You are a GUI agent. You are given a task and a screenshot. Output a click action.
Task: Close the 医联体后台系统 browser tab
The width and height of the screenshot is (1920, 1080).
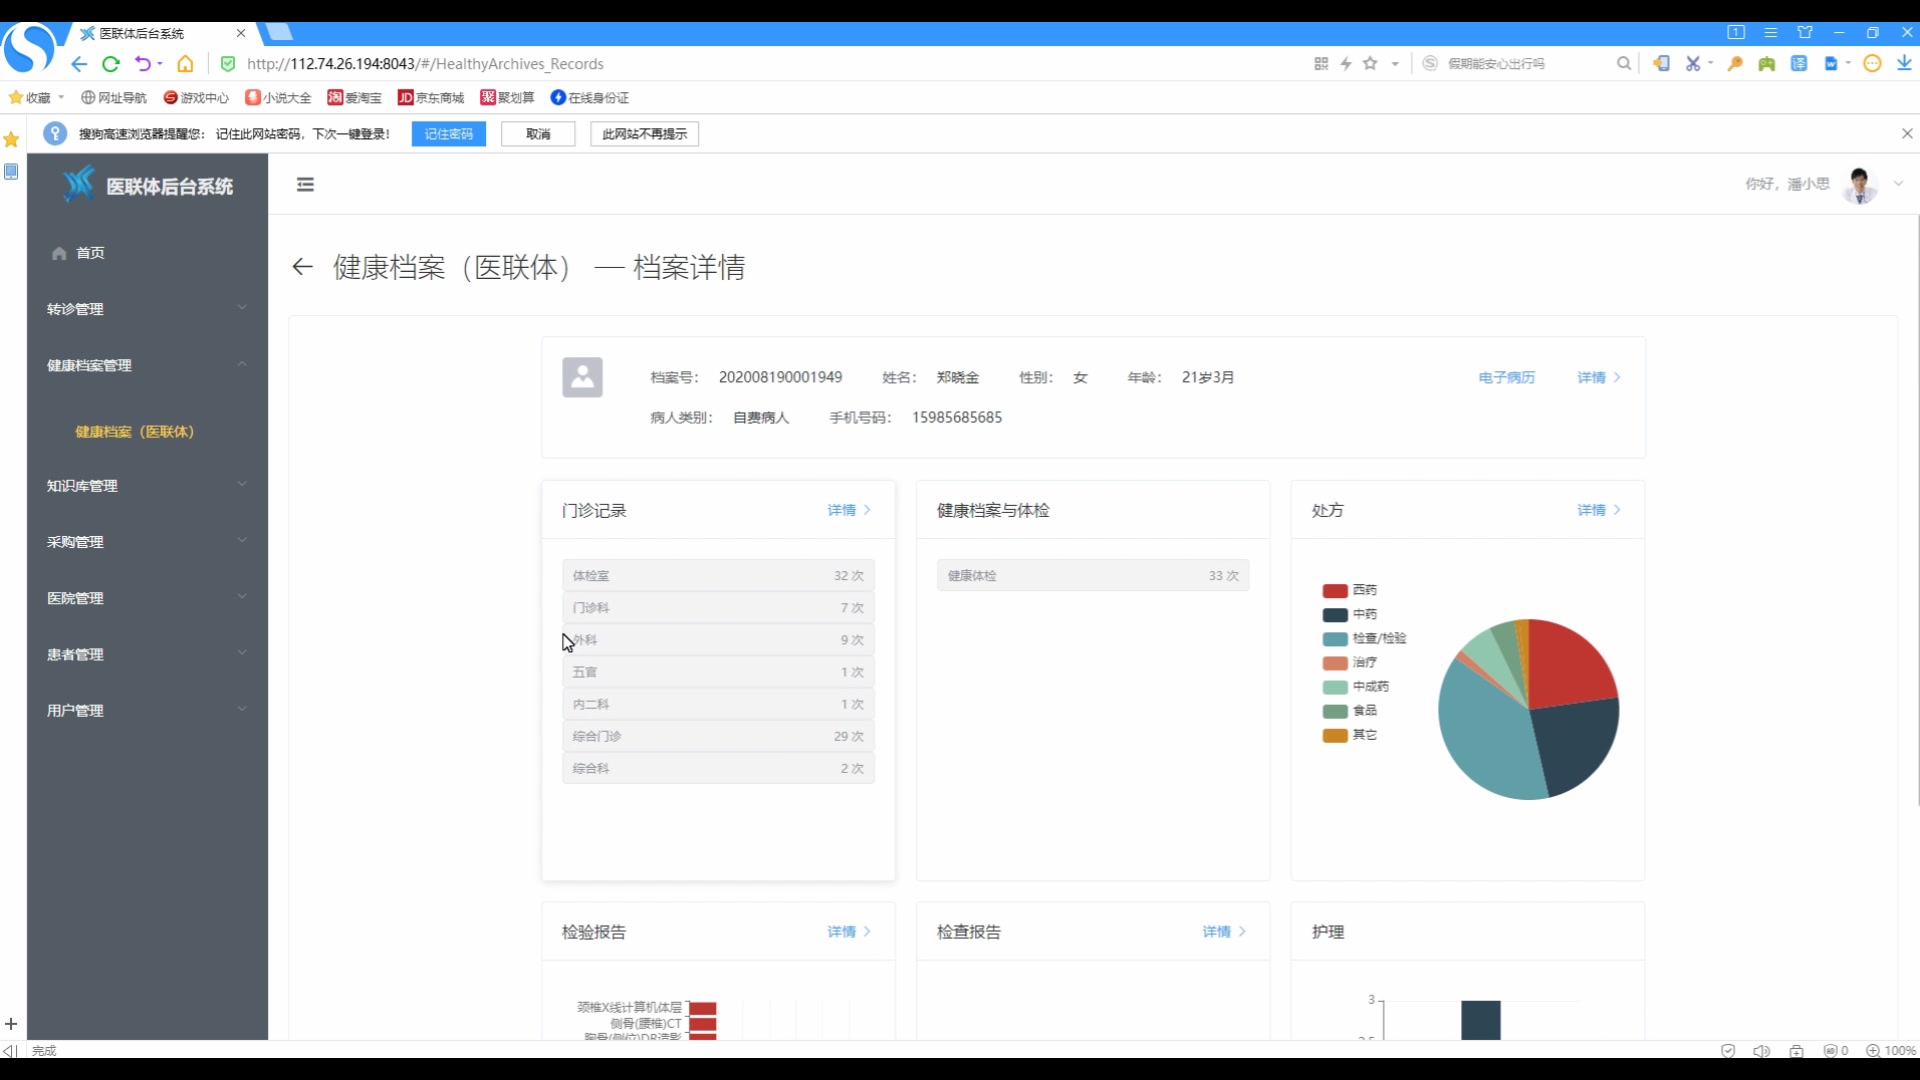[x=241, y=33]
